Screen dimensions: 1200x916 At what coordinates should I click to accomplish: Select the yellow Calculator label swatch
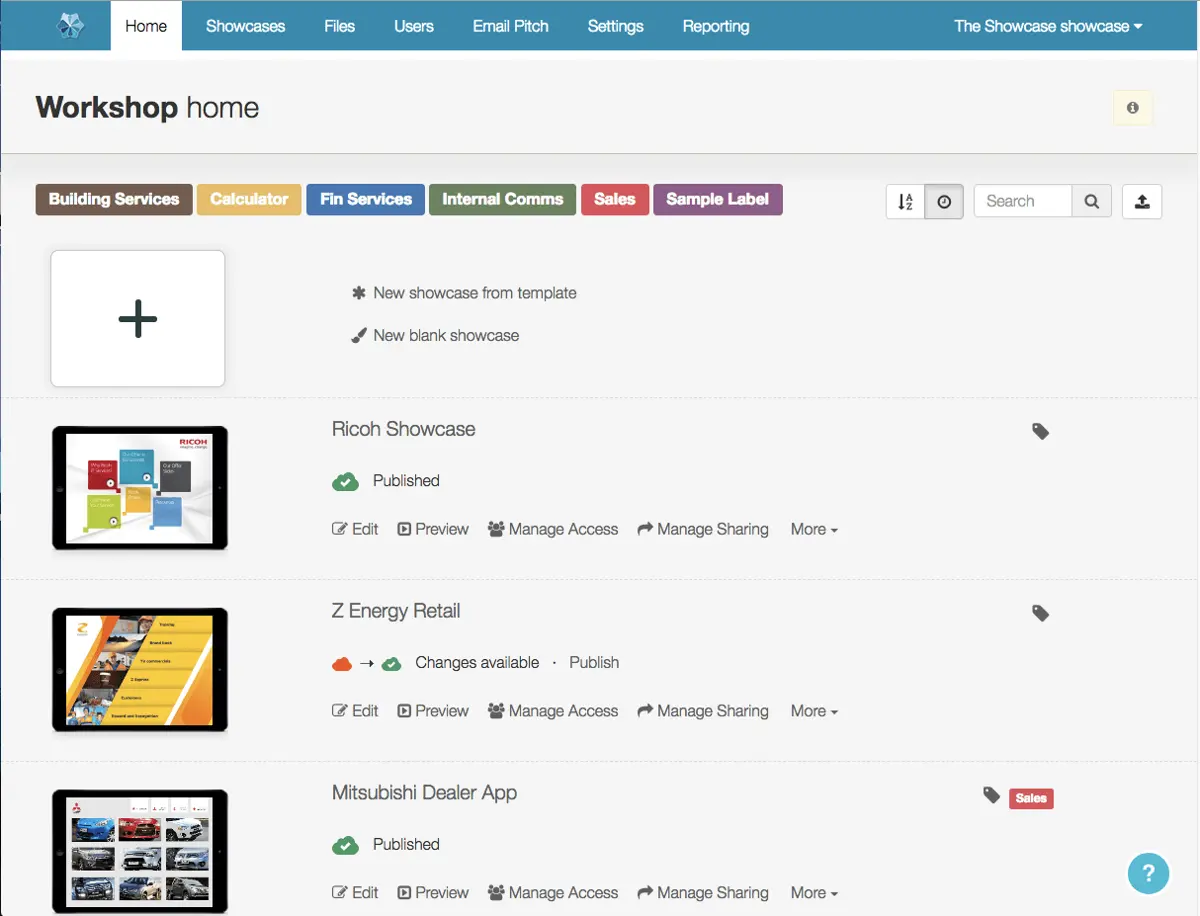[x=249, y=199]
